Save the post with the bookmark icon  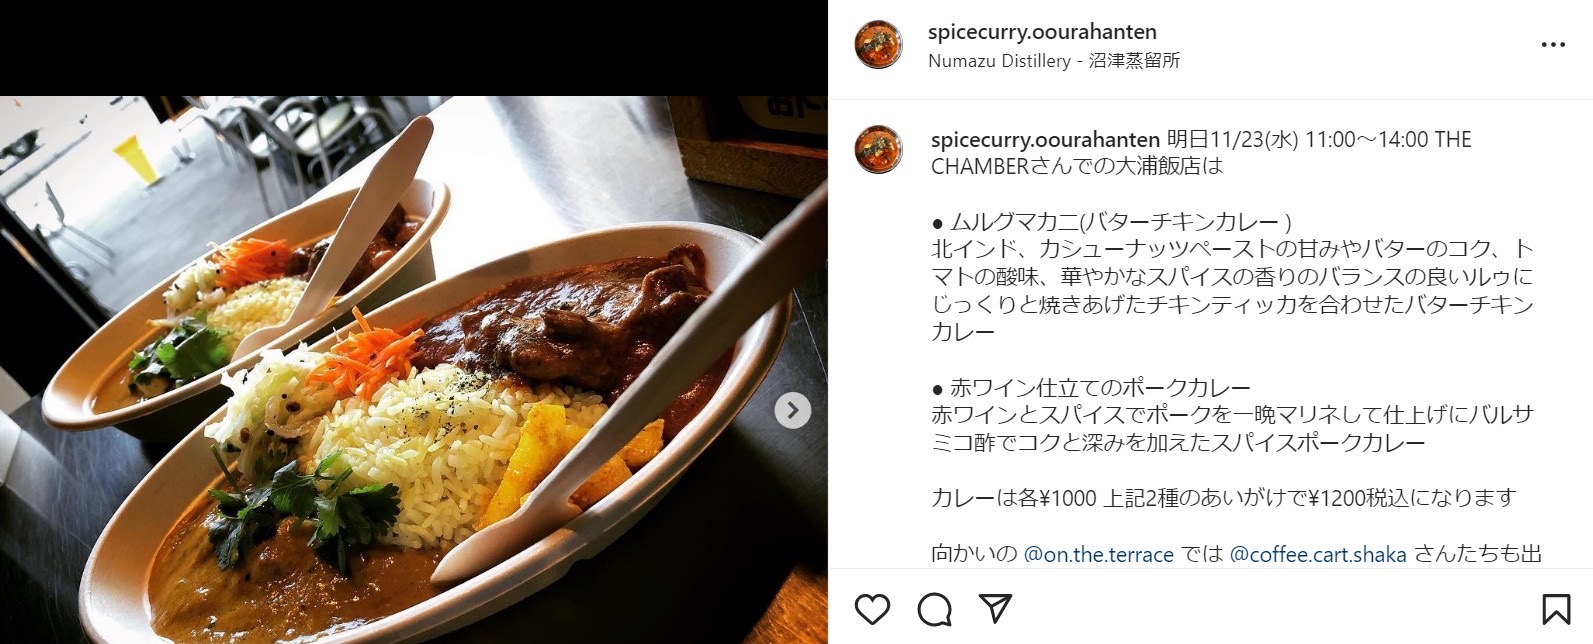[1555, 609]
